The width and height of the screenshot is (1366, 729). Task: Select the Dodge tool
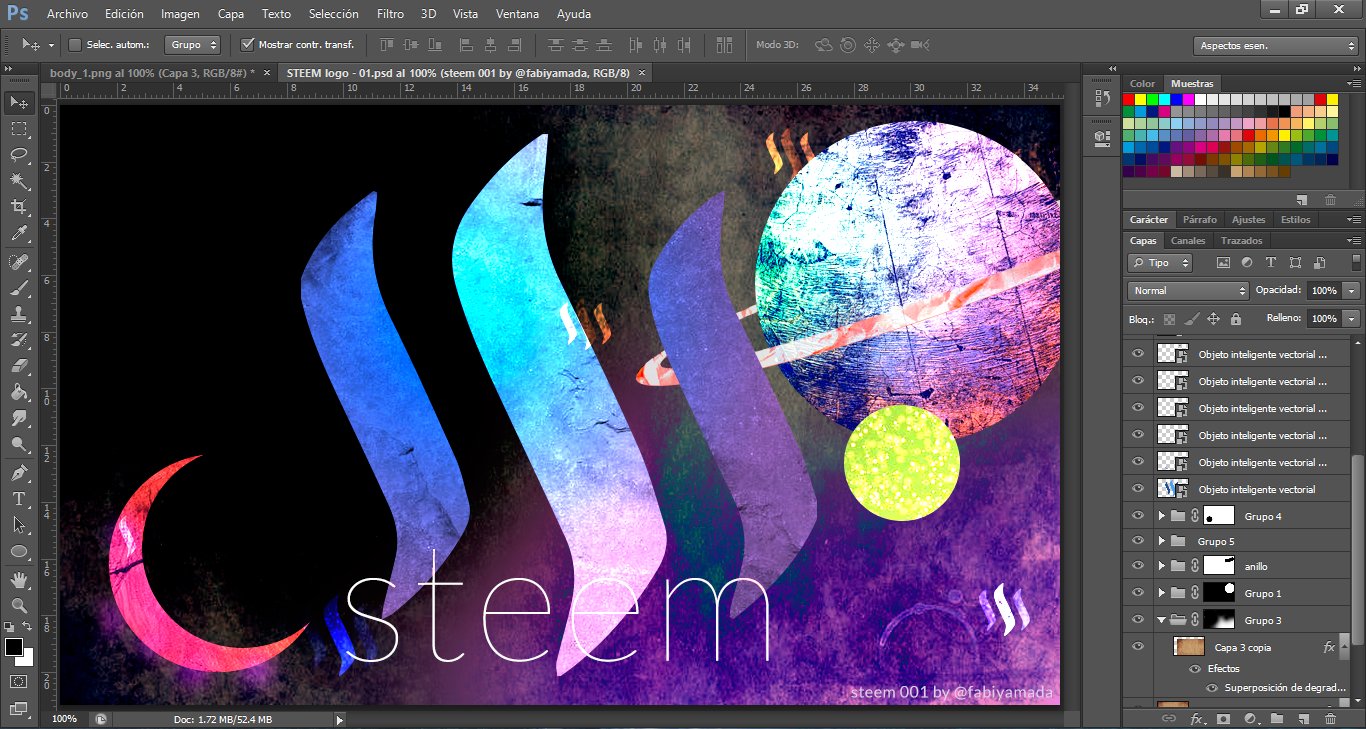[x=19, y=444]
